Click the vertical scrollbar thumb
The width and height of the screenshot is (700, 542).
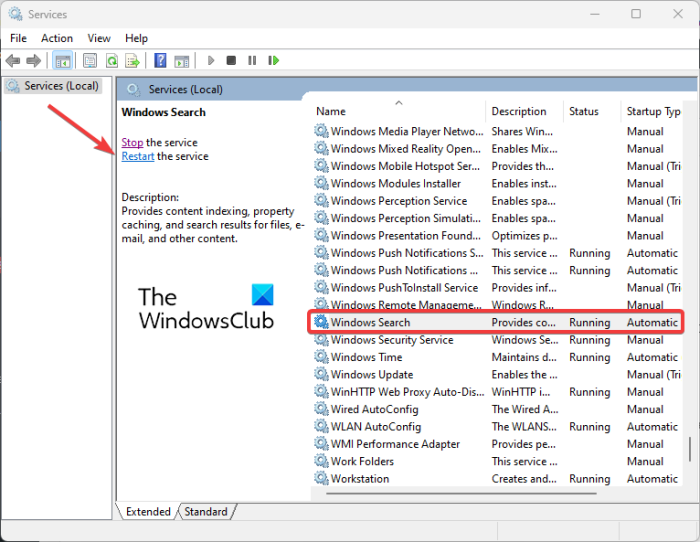[690, 449]
